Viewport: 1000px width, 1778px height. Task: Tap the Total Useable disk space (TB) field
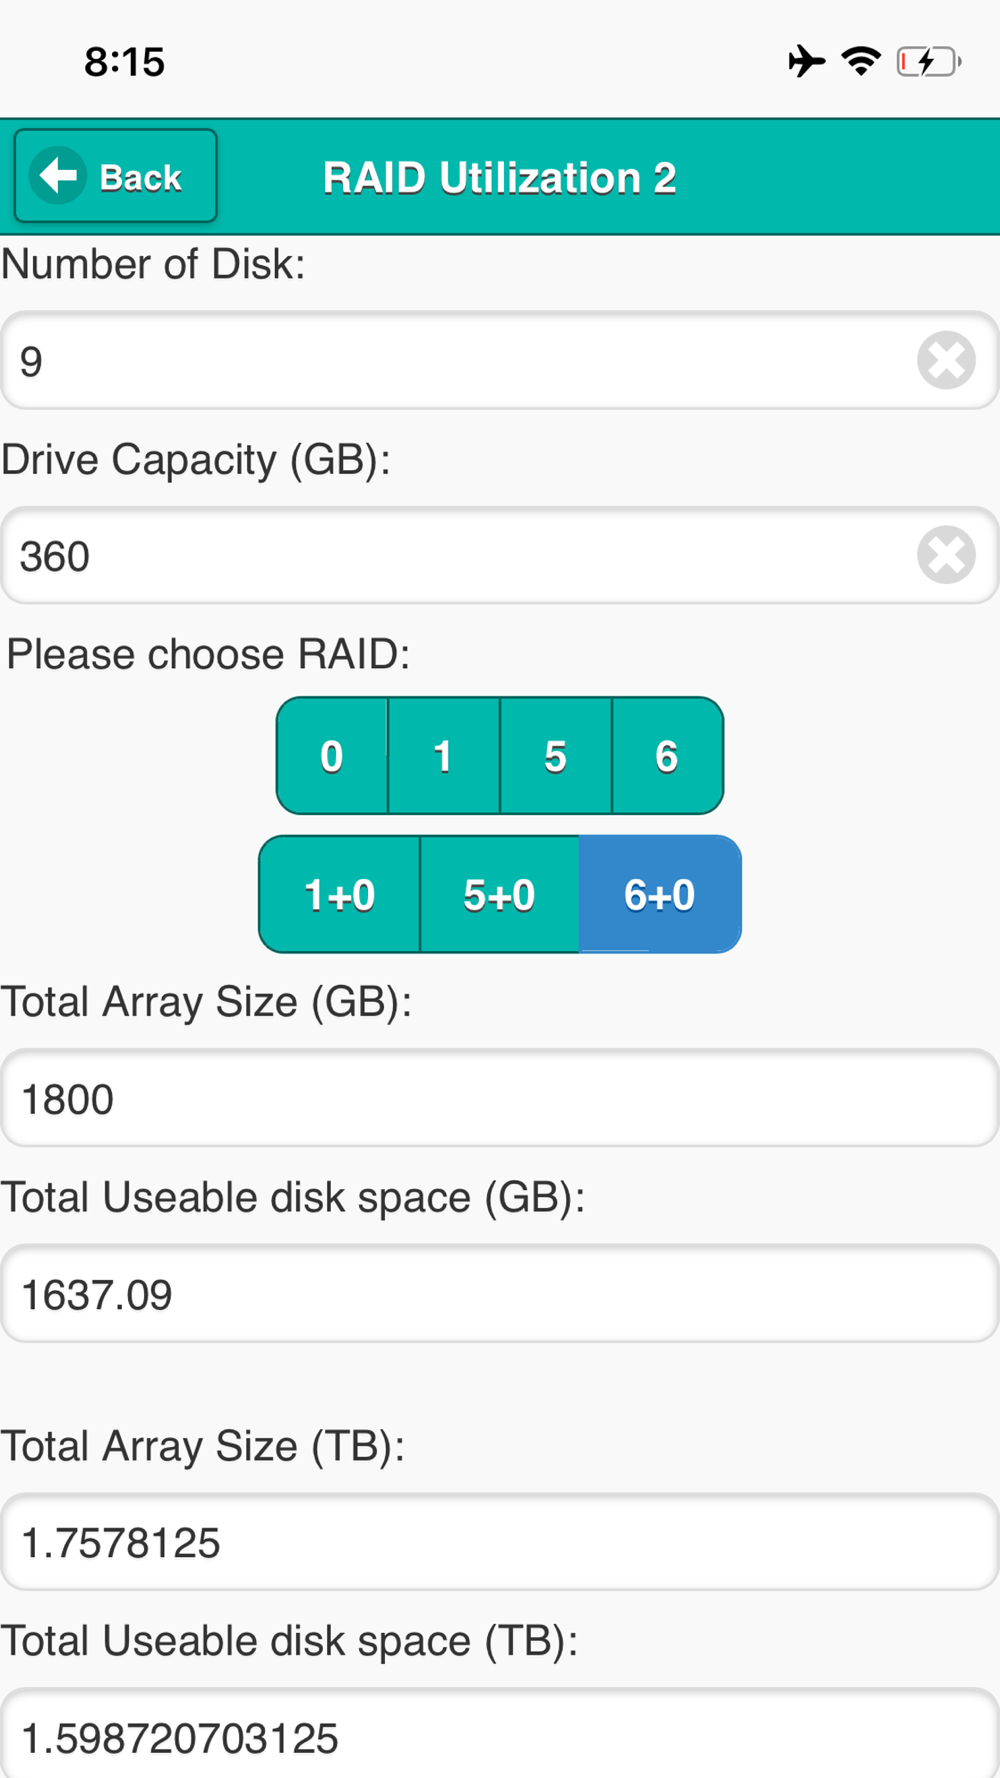point(500,1736)
